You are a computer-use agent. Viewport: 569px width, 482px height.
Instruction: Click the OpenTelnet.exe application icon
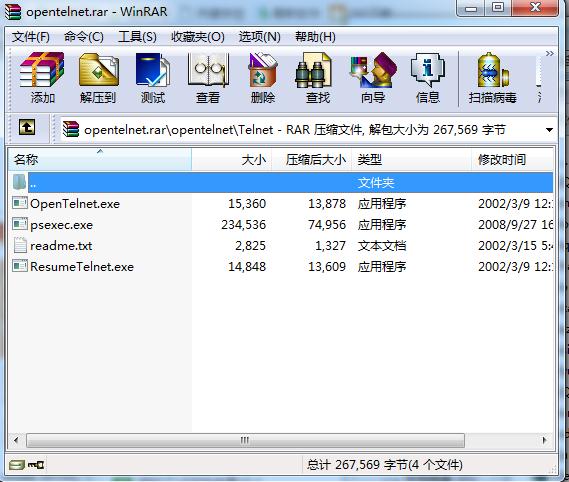pos(20,203)
